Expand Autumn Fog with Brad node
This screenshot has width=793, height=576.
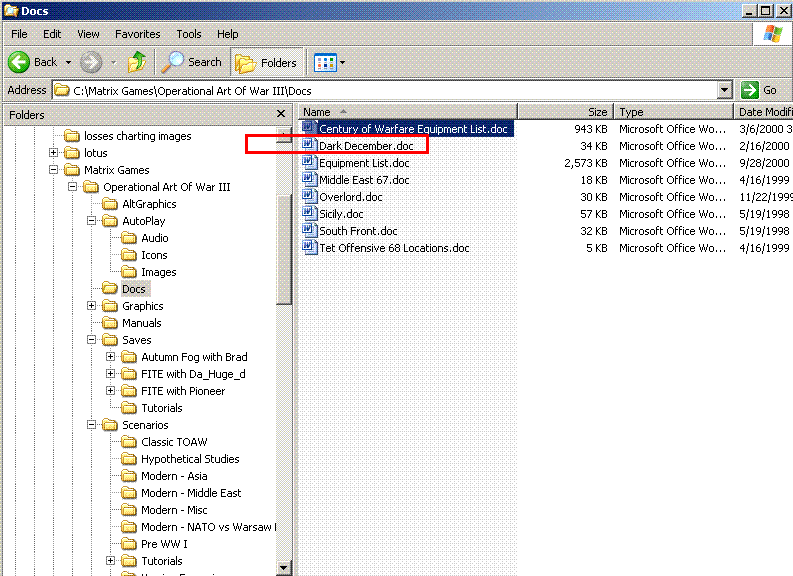[111, 357]
